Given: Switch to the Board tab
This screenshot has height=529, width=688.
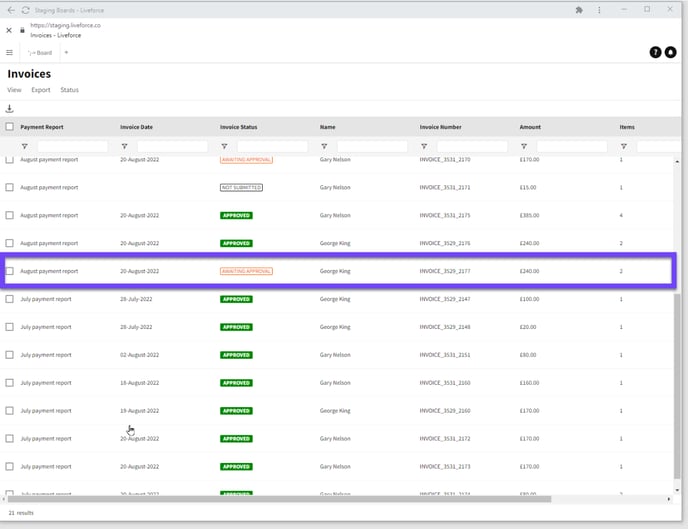Looking at the screenshot, I should [40, 53].
